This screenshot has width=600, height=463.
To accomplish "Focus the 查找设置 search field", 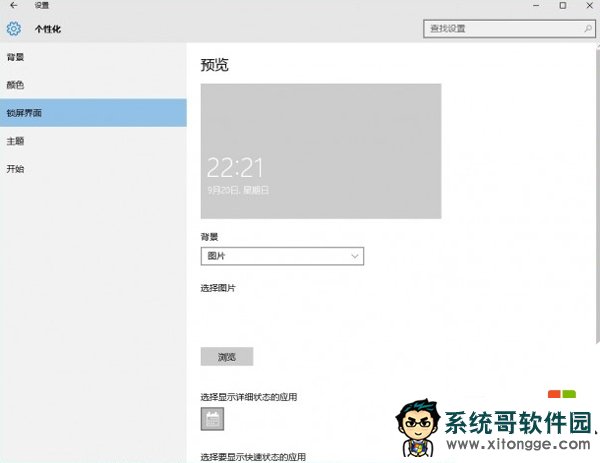I will tap(509, 29).
